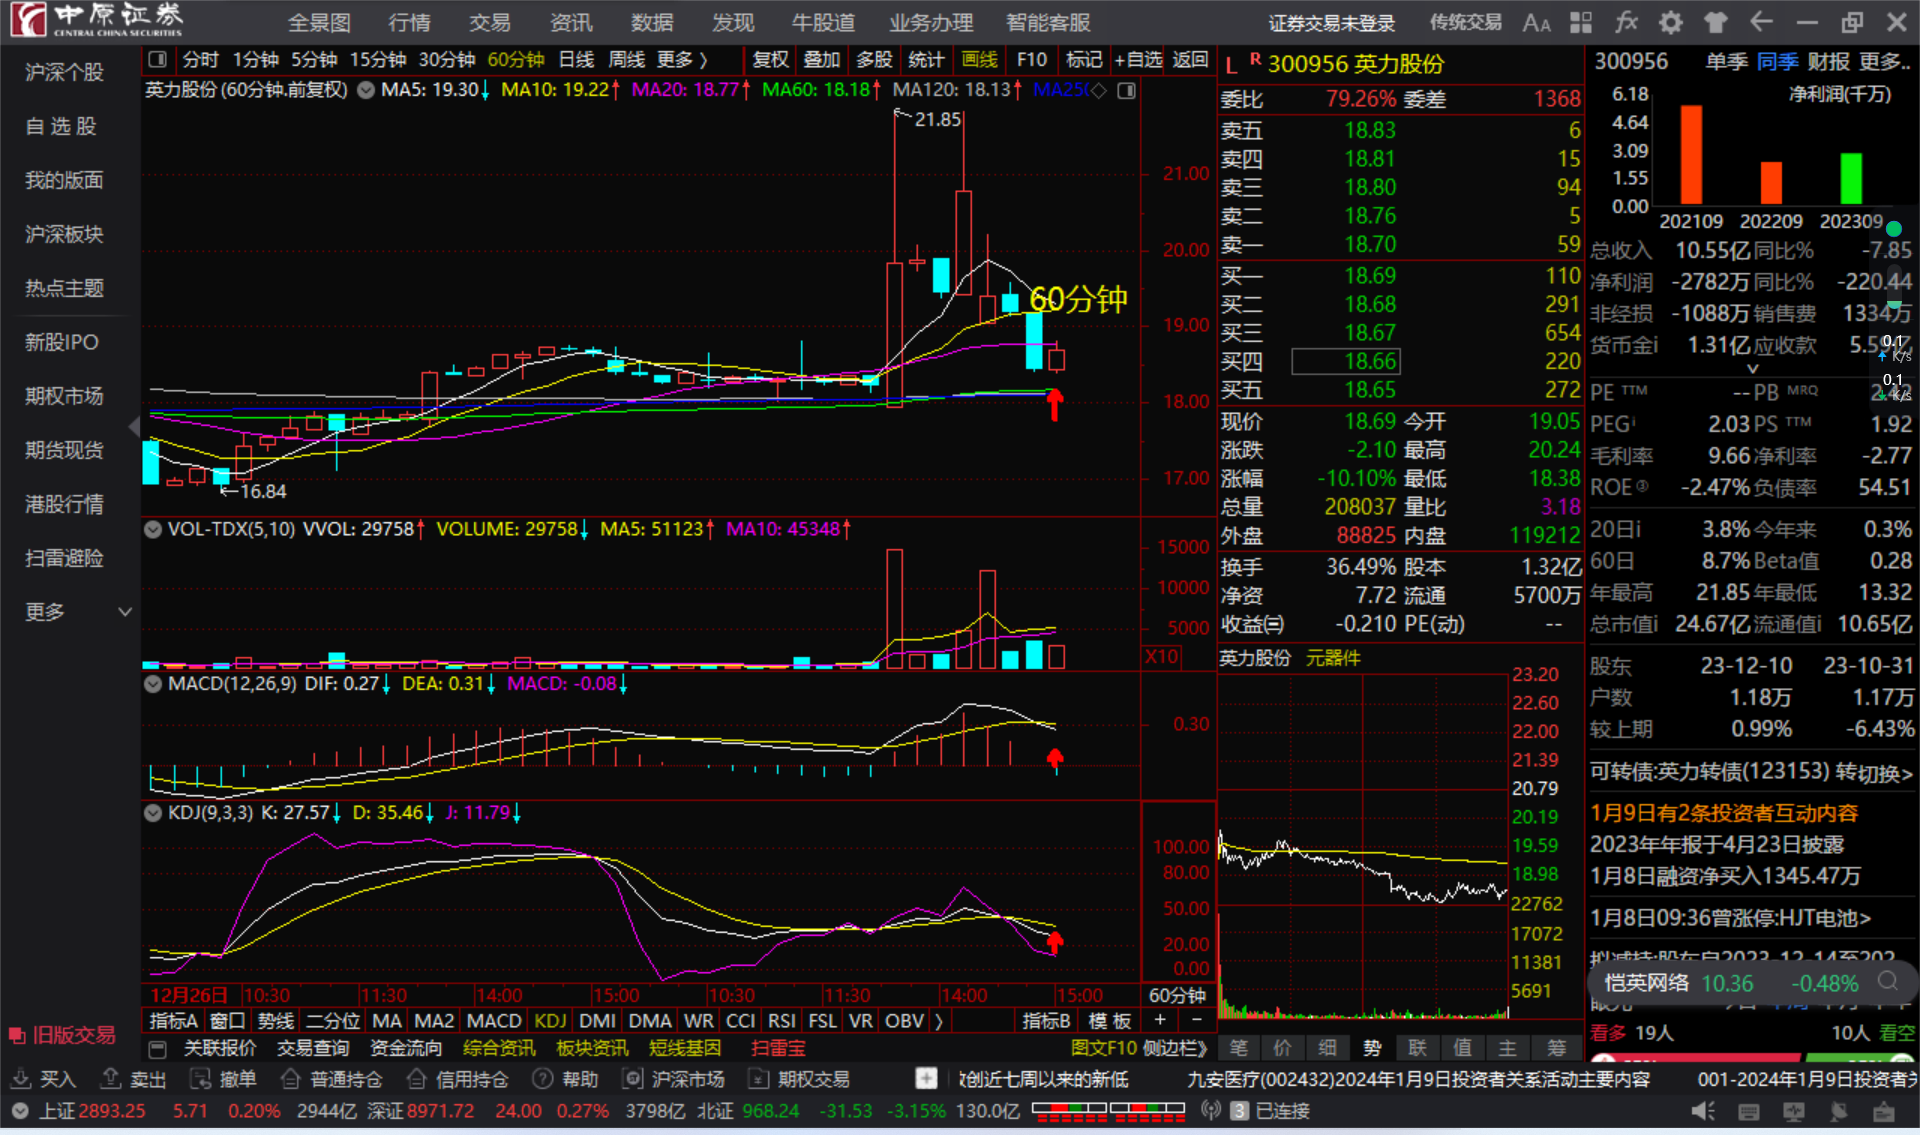The image size is (1920, 1135).
Task: Toggle the index bar circle beside 上证
Action: tap(20, 1111)
